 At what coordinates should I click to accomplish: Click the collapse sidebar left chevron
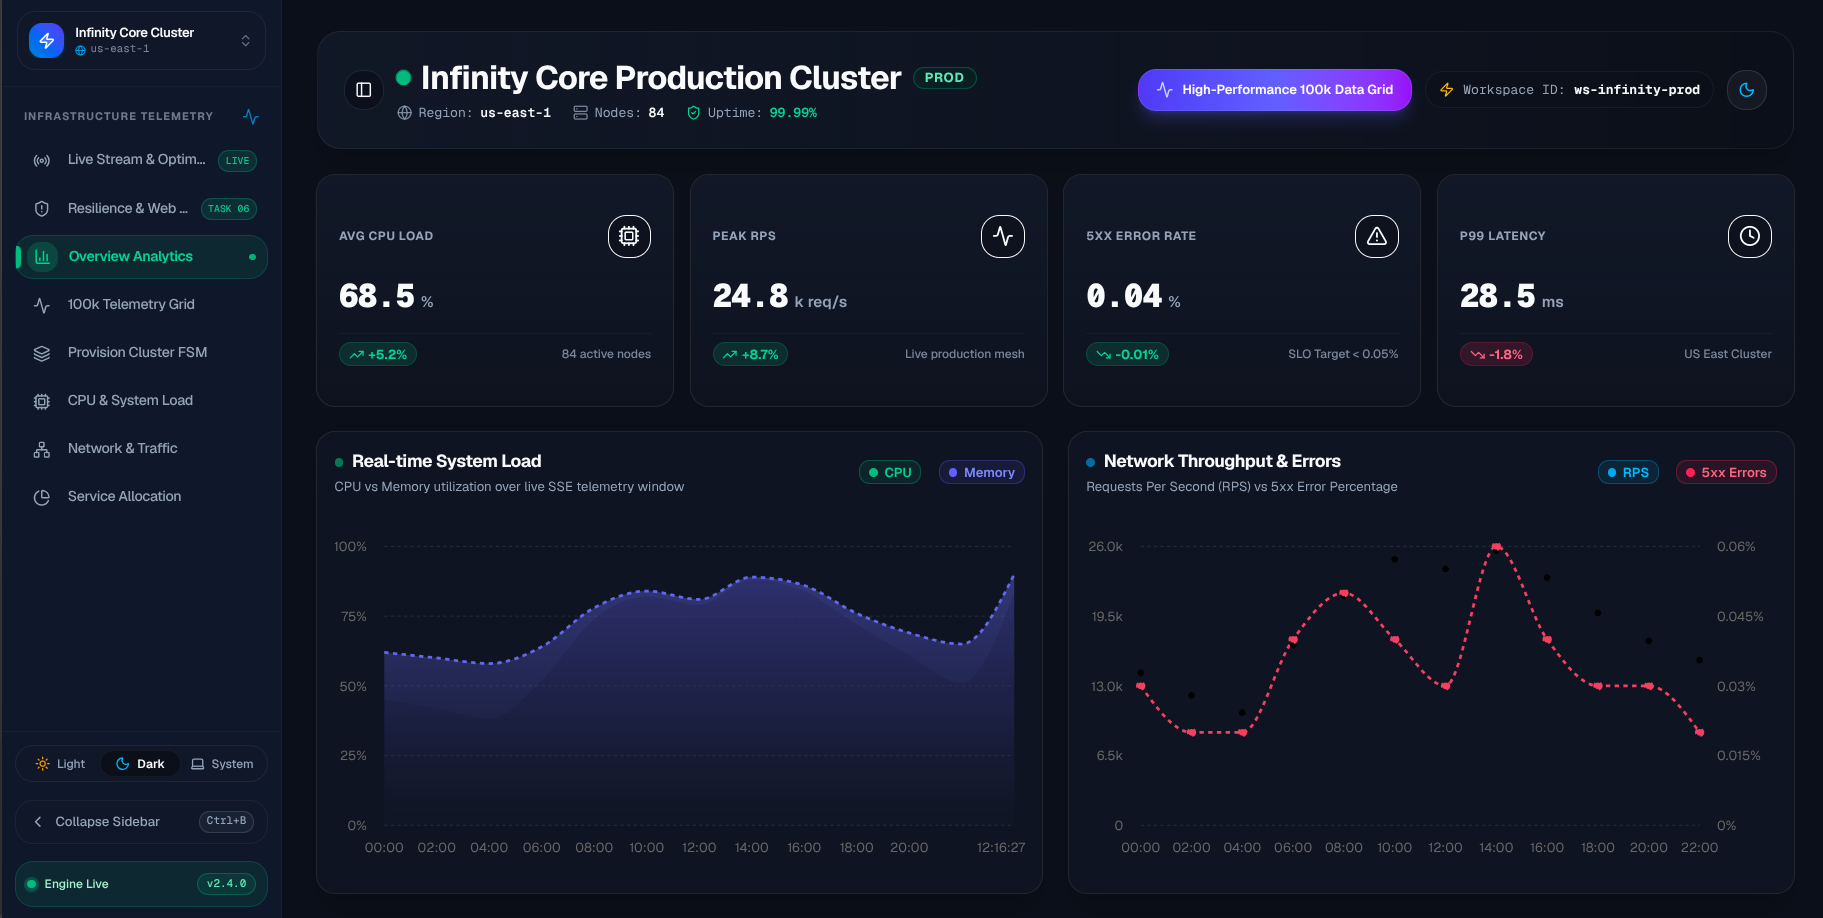point(38,822)
